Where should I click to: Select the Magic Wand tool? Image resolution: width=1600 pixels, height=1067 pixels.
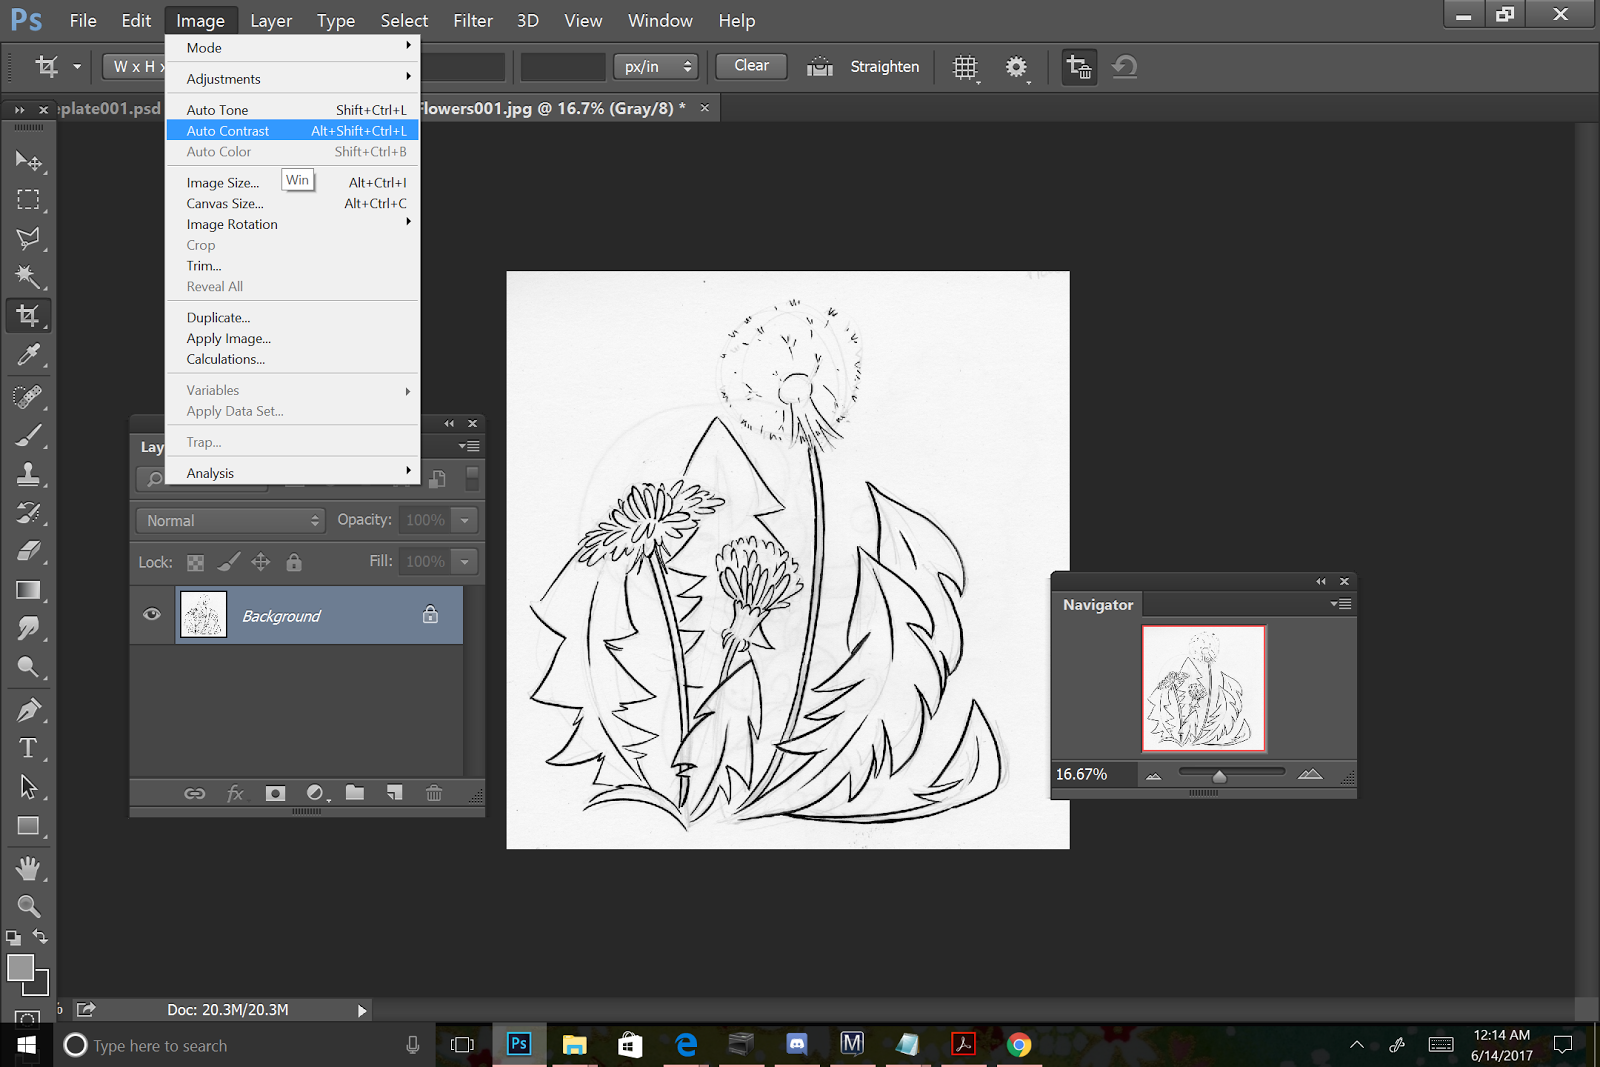pyautogui.click(x=28, y=276)
